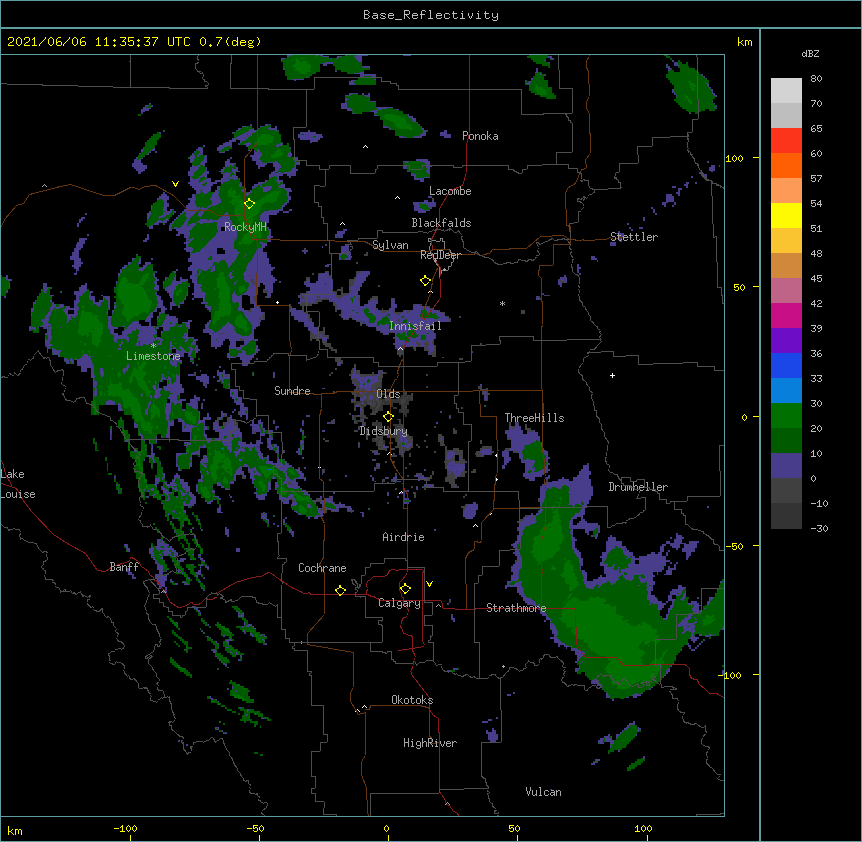Click the light blue 30-33 dBZ swatch

pyautogui.click(x=786, y=391)
